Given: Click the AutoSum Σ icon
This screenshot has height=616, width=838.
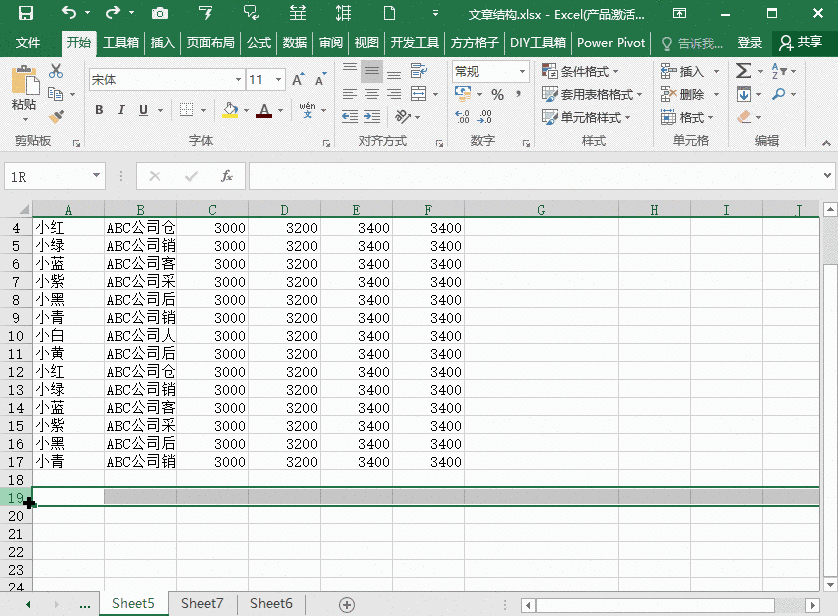Looking at the screenshot, I should tap(744, 71).
